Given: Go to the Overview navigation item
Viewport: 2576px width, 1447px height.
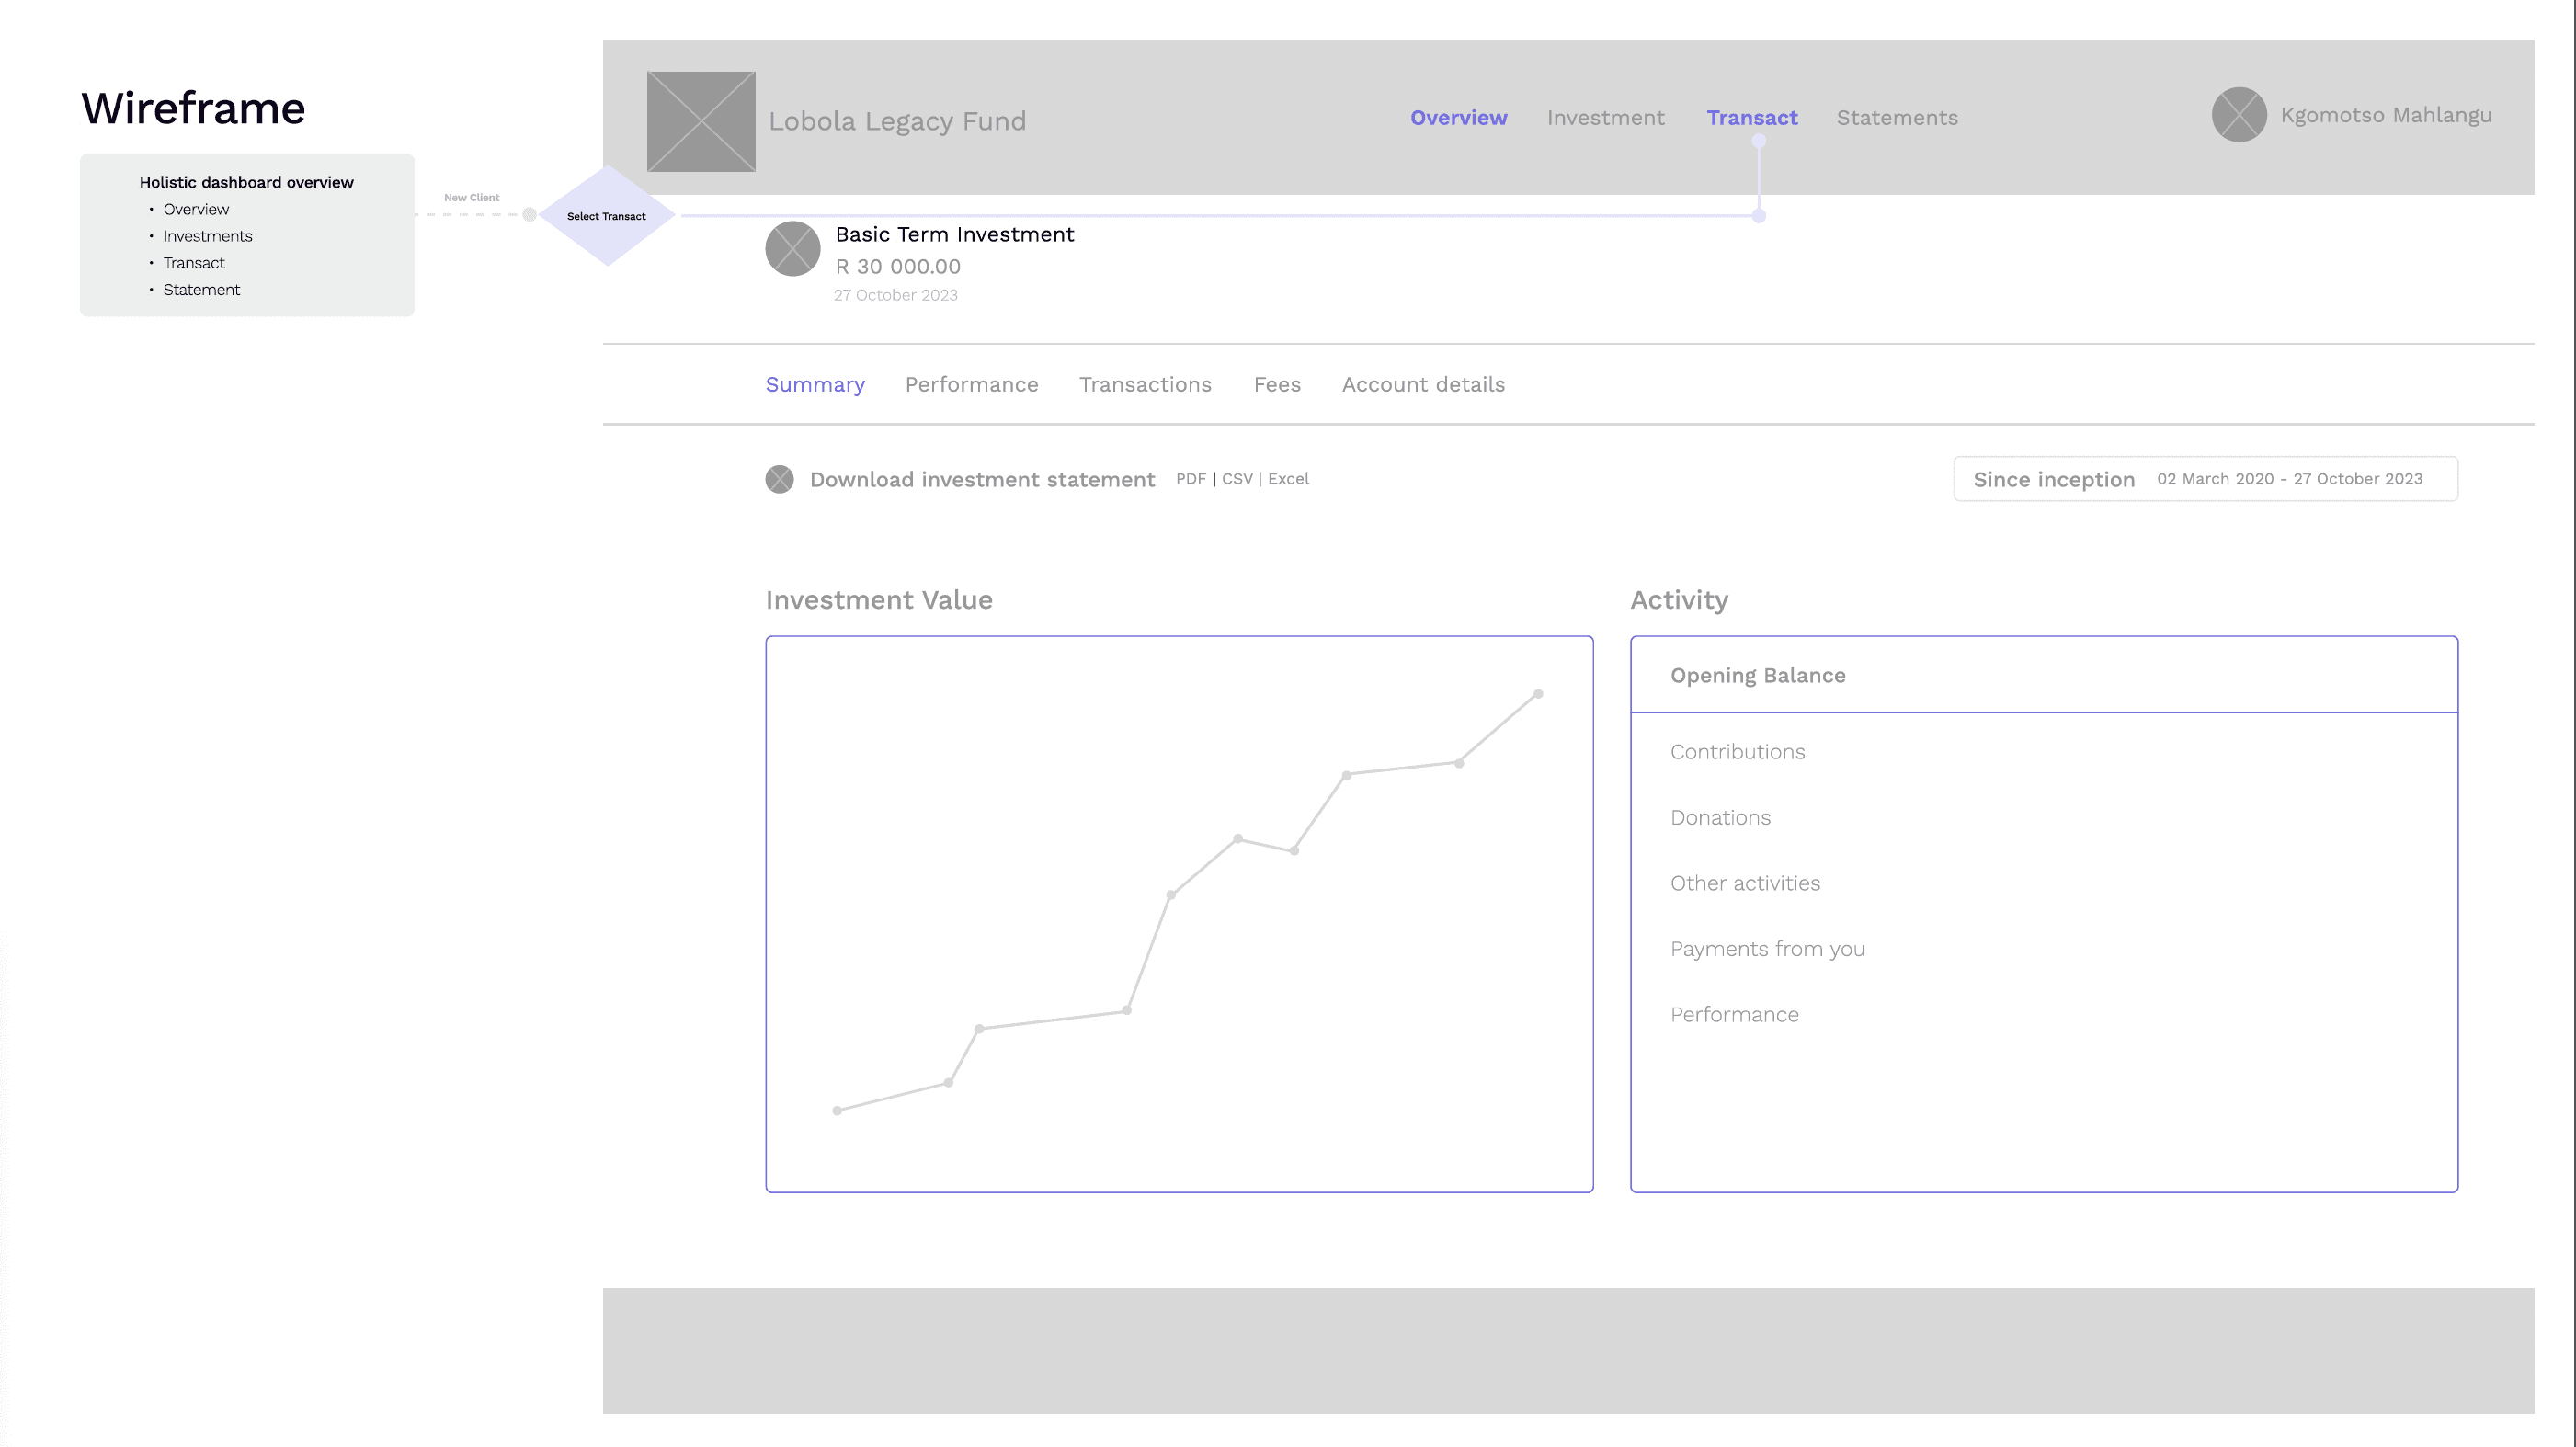Looking at the screenshot, I should (x=1458, y=118).
